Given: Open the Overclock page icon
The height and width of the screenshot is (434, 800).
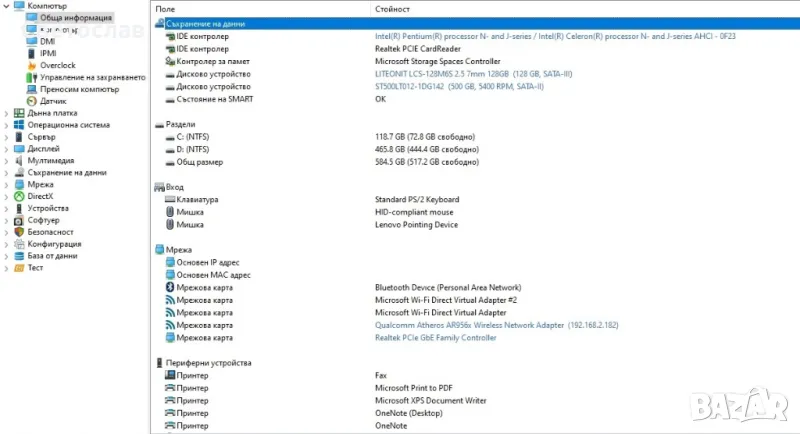Looking at the screenshot, I should click(31, 65).
